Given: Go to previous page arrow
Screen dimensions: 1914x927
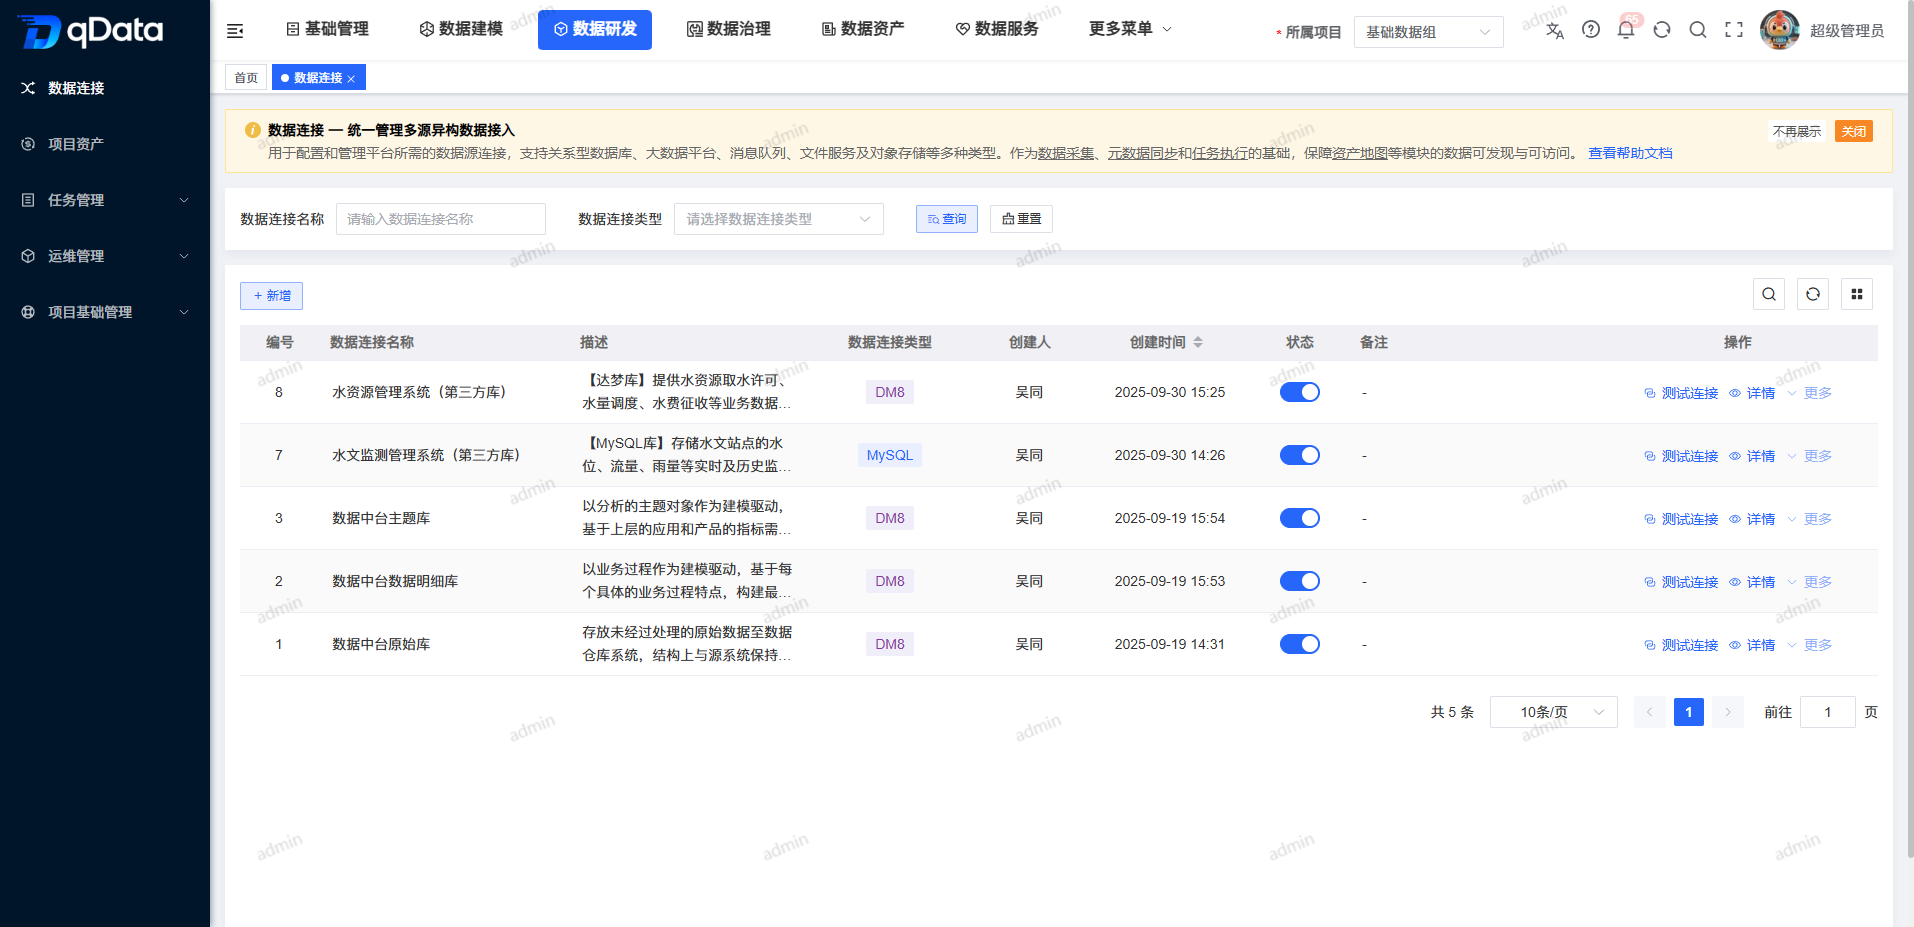Looking at the screenshot, I should (x=1649, y=712).
